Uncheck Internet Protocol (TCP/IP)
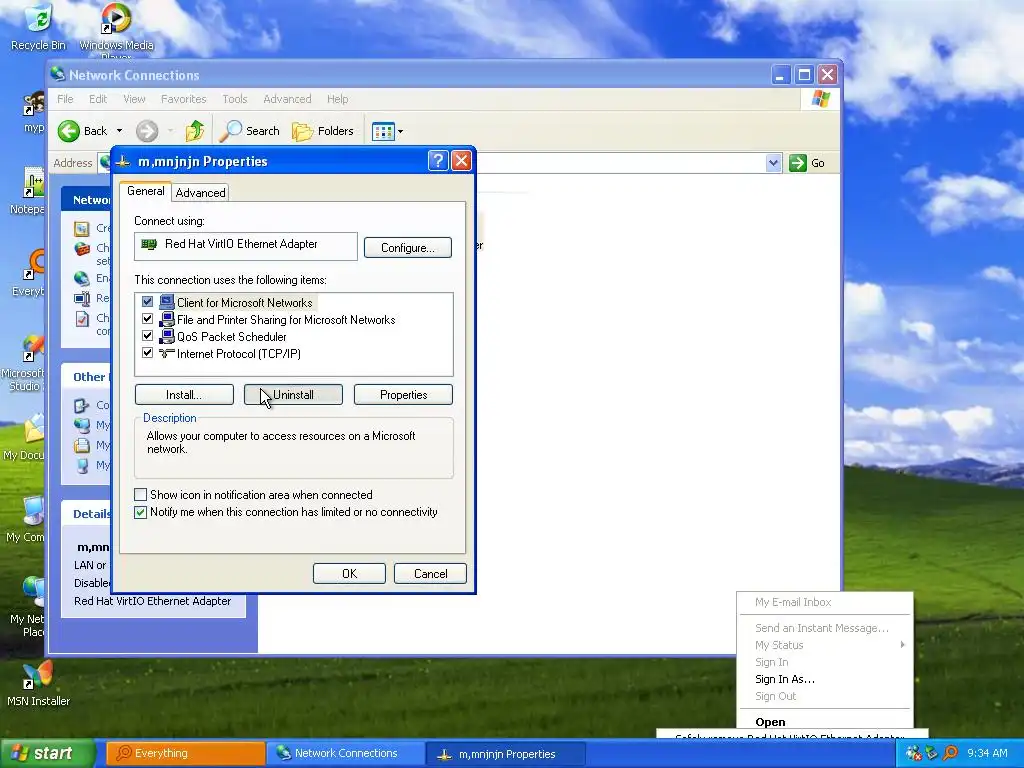This screenshot has height=768, width=1024. click(x=147, y=353)
